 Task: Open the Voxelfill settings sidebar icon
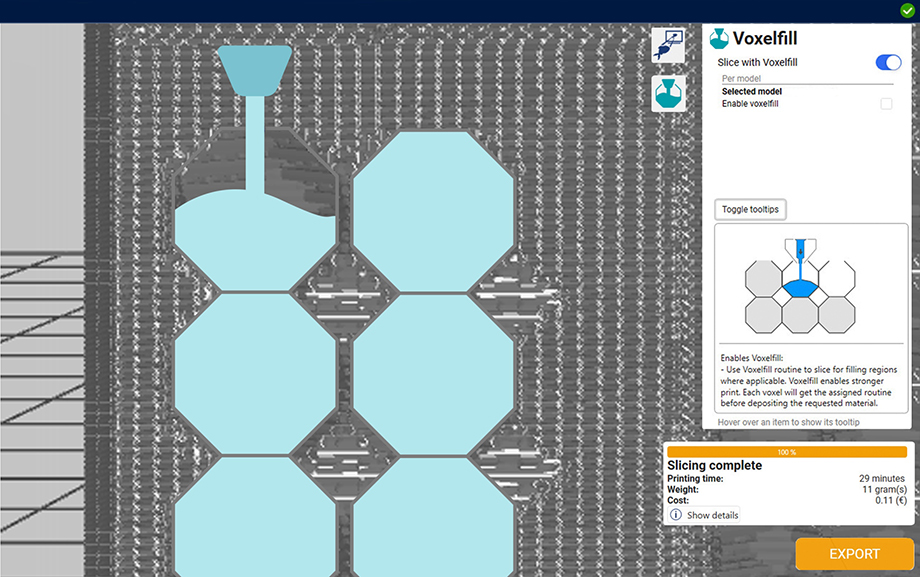coord(667,93)
